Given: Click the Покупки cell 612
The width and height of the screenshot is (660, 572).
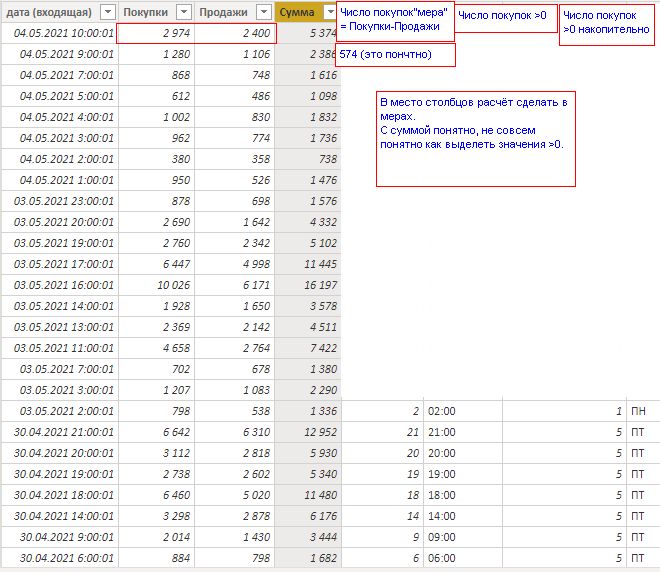Looking at the screenshot, I should pos(156,96).
